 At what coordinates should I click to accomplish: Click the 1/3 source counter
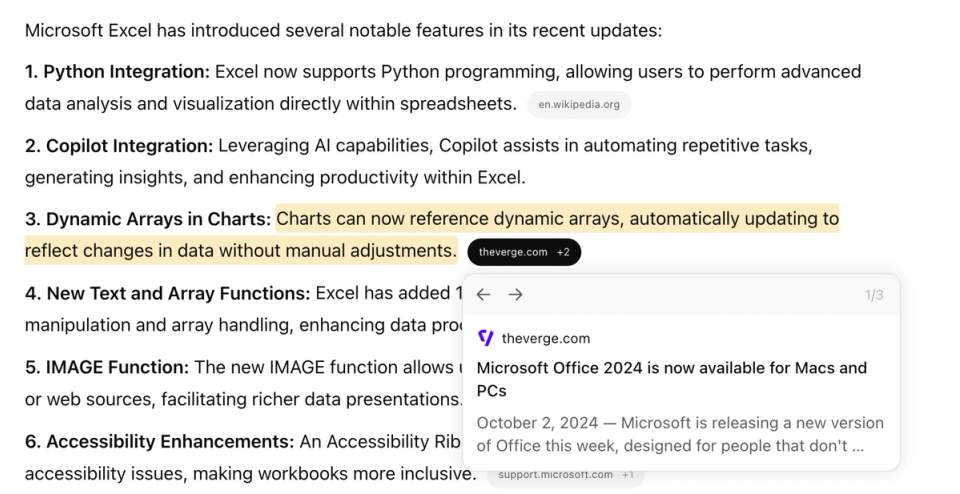tap(873, 296)
